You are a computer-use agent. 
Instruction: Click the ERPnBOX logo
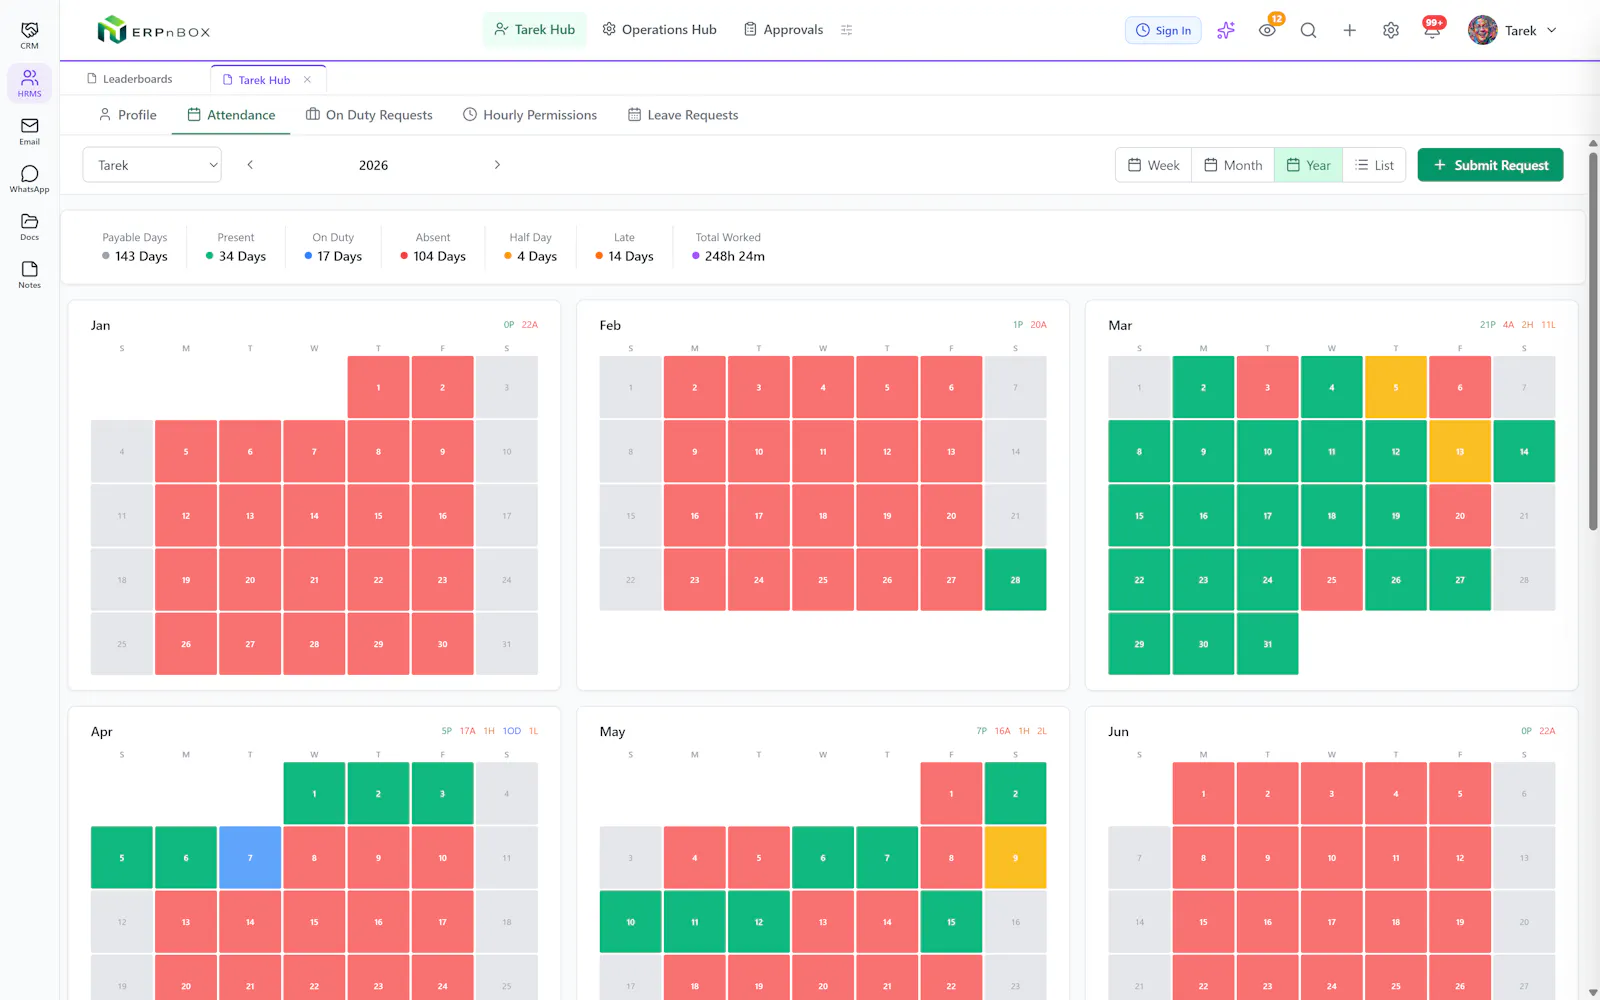click(153, 30)
